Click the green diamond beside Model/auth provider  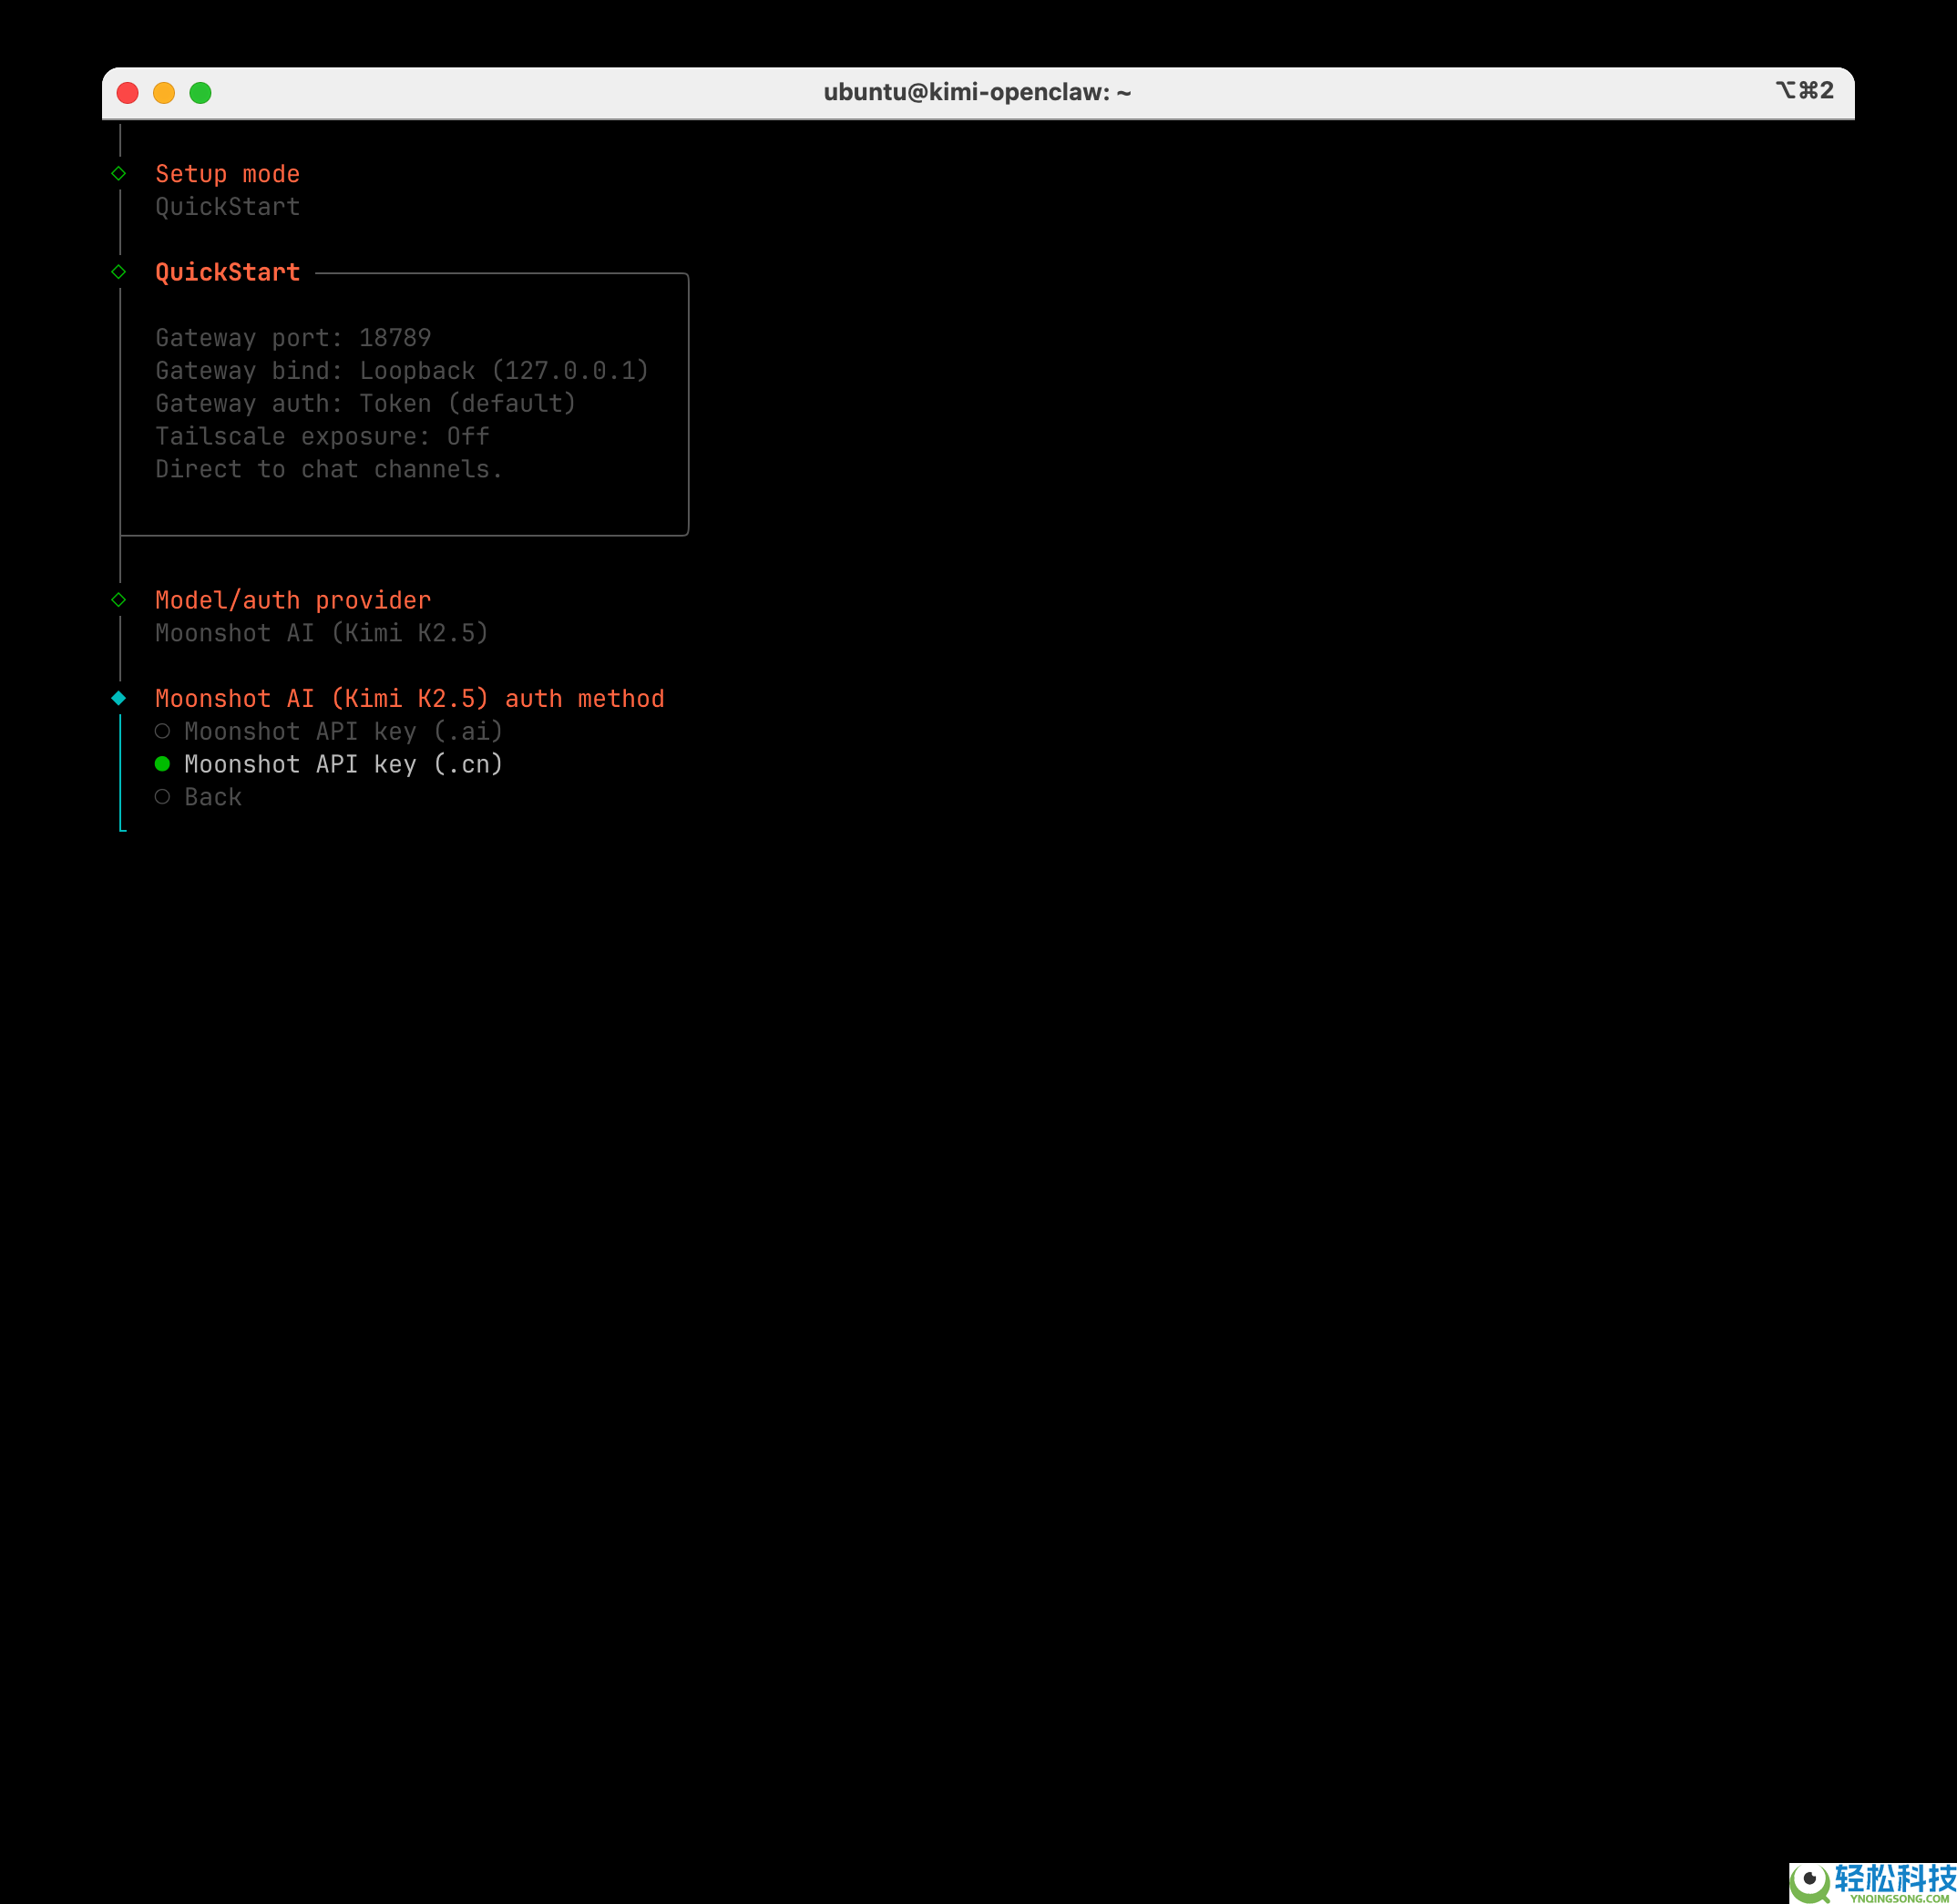pyautogui.click(x=119, y=599)
